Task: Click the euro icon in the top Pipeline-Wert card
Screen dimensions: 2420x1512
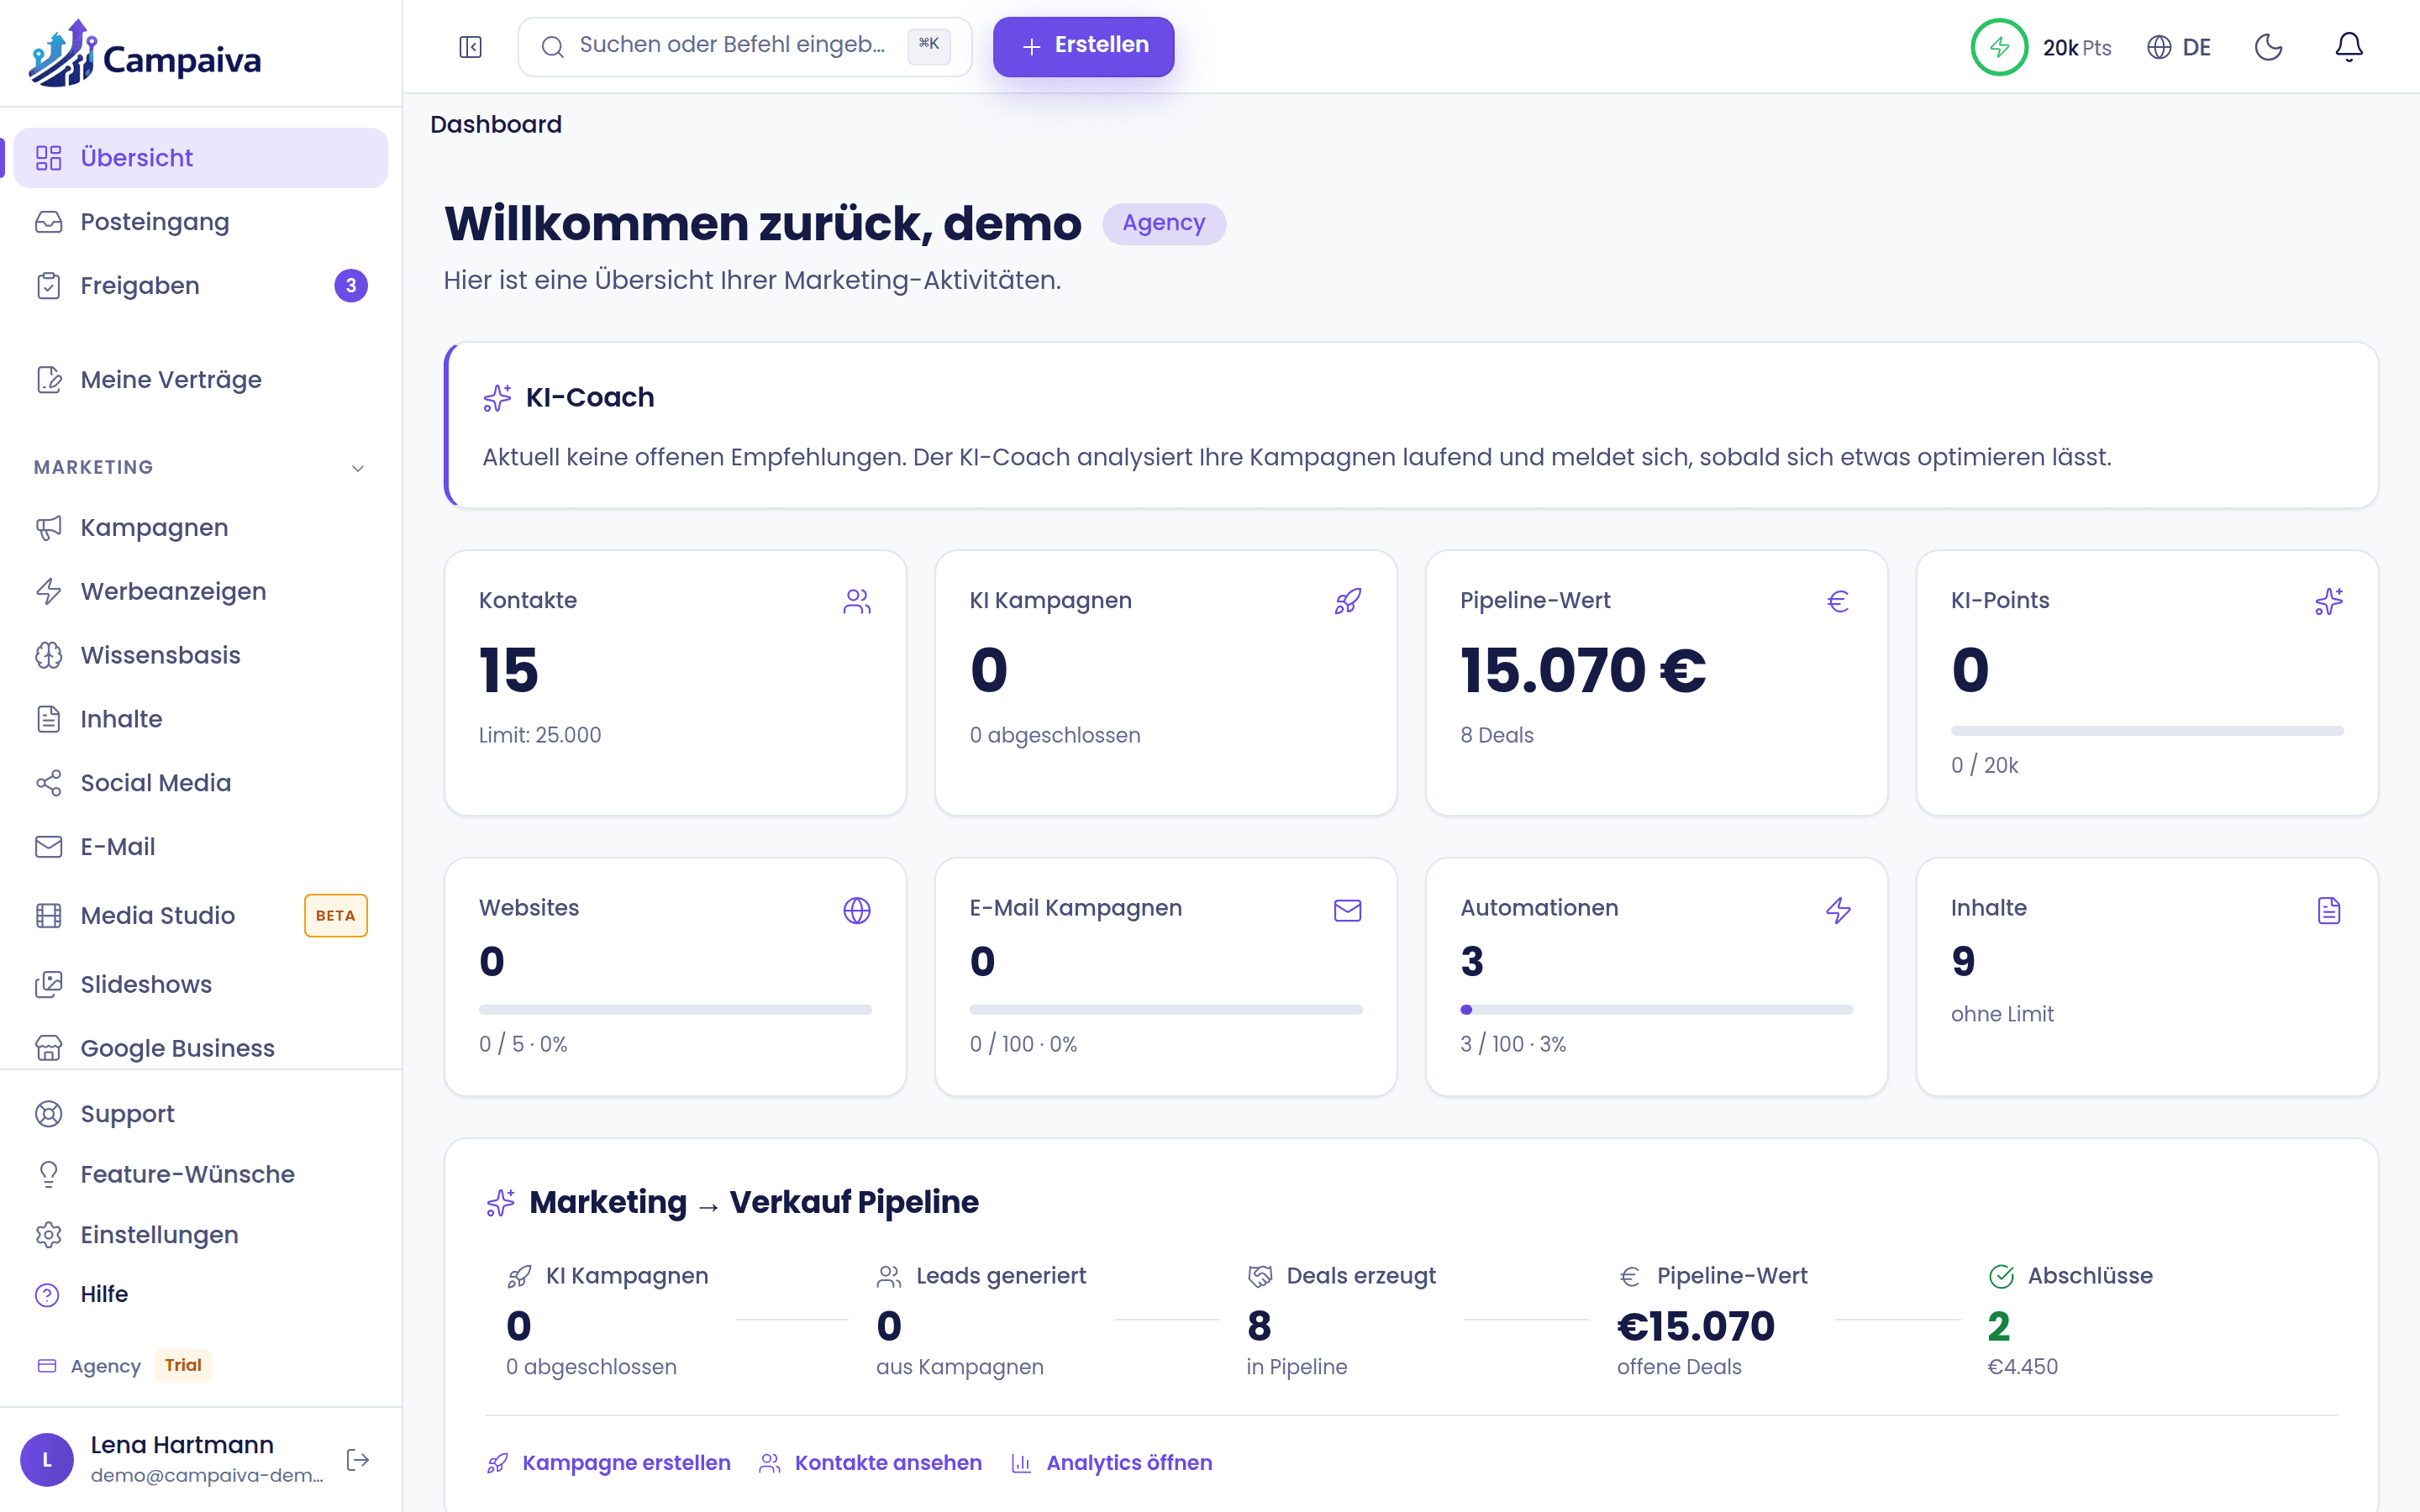Action: 1838,601
